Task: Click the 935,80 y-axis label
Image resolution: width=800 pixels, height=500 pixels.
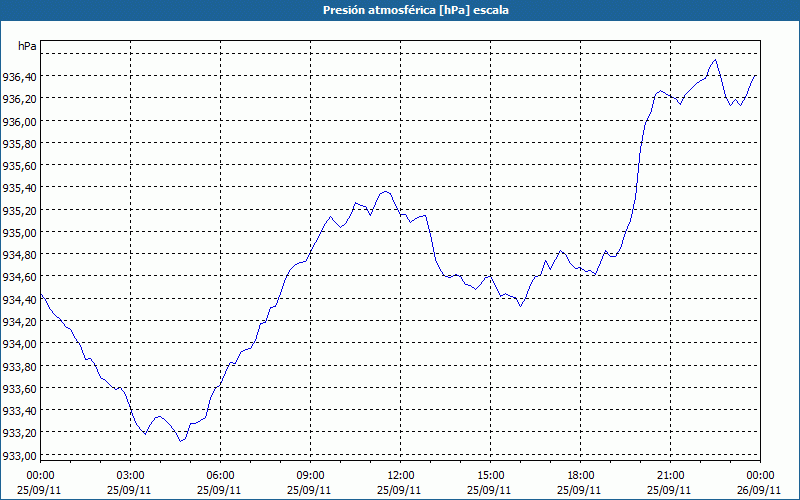Action: [19, 143]
